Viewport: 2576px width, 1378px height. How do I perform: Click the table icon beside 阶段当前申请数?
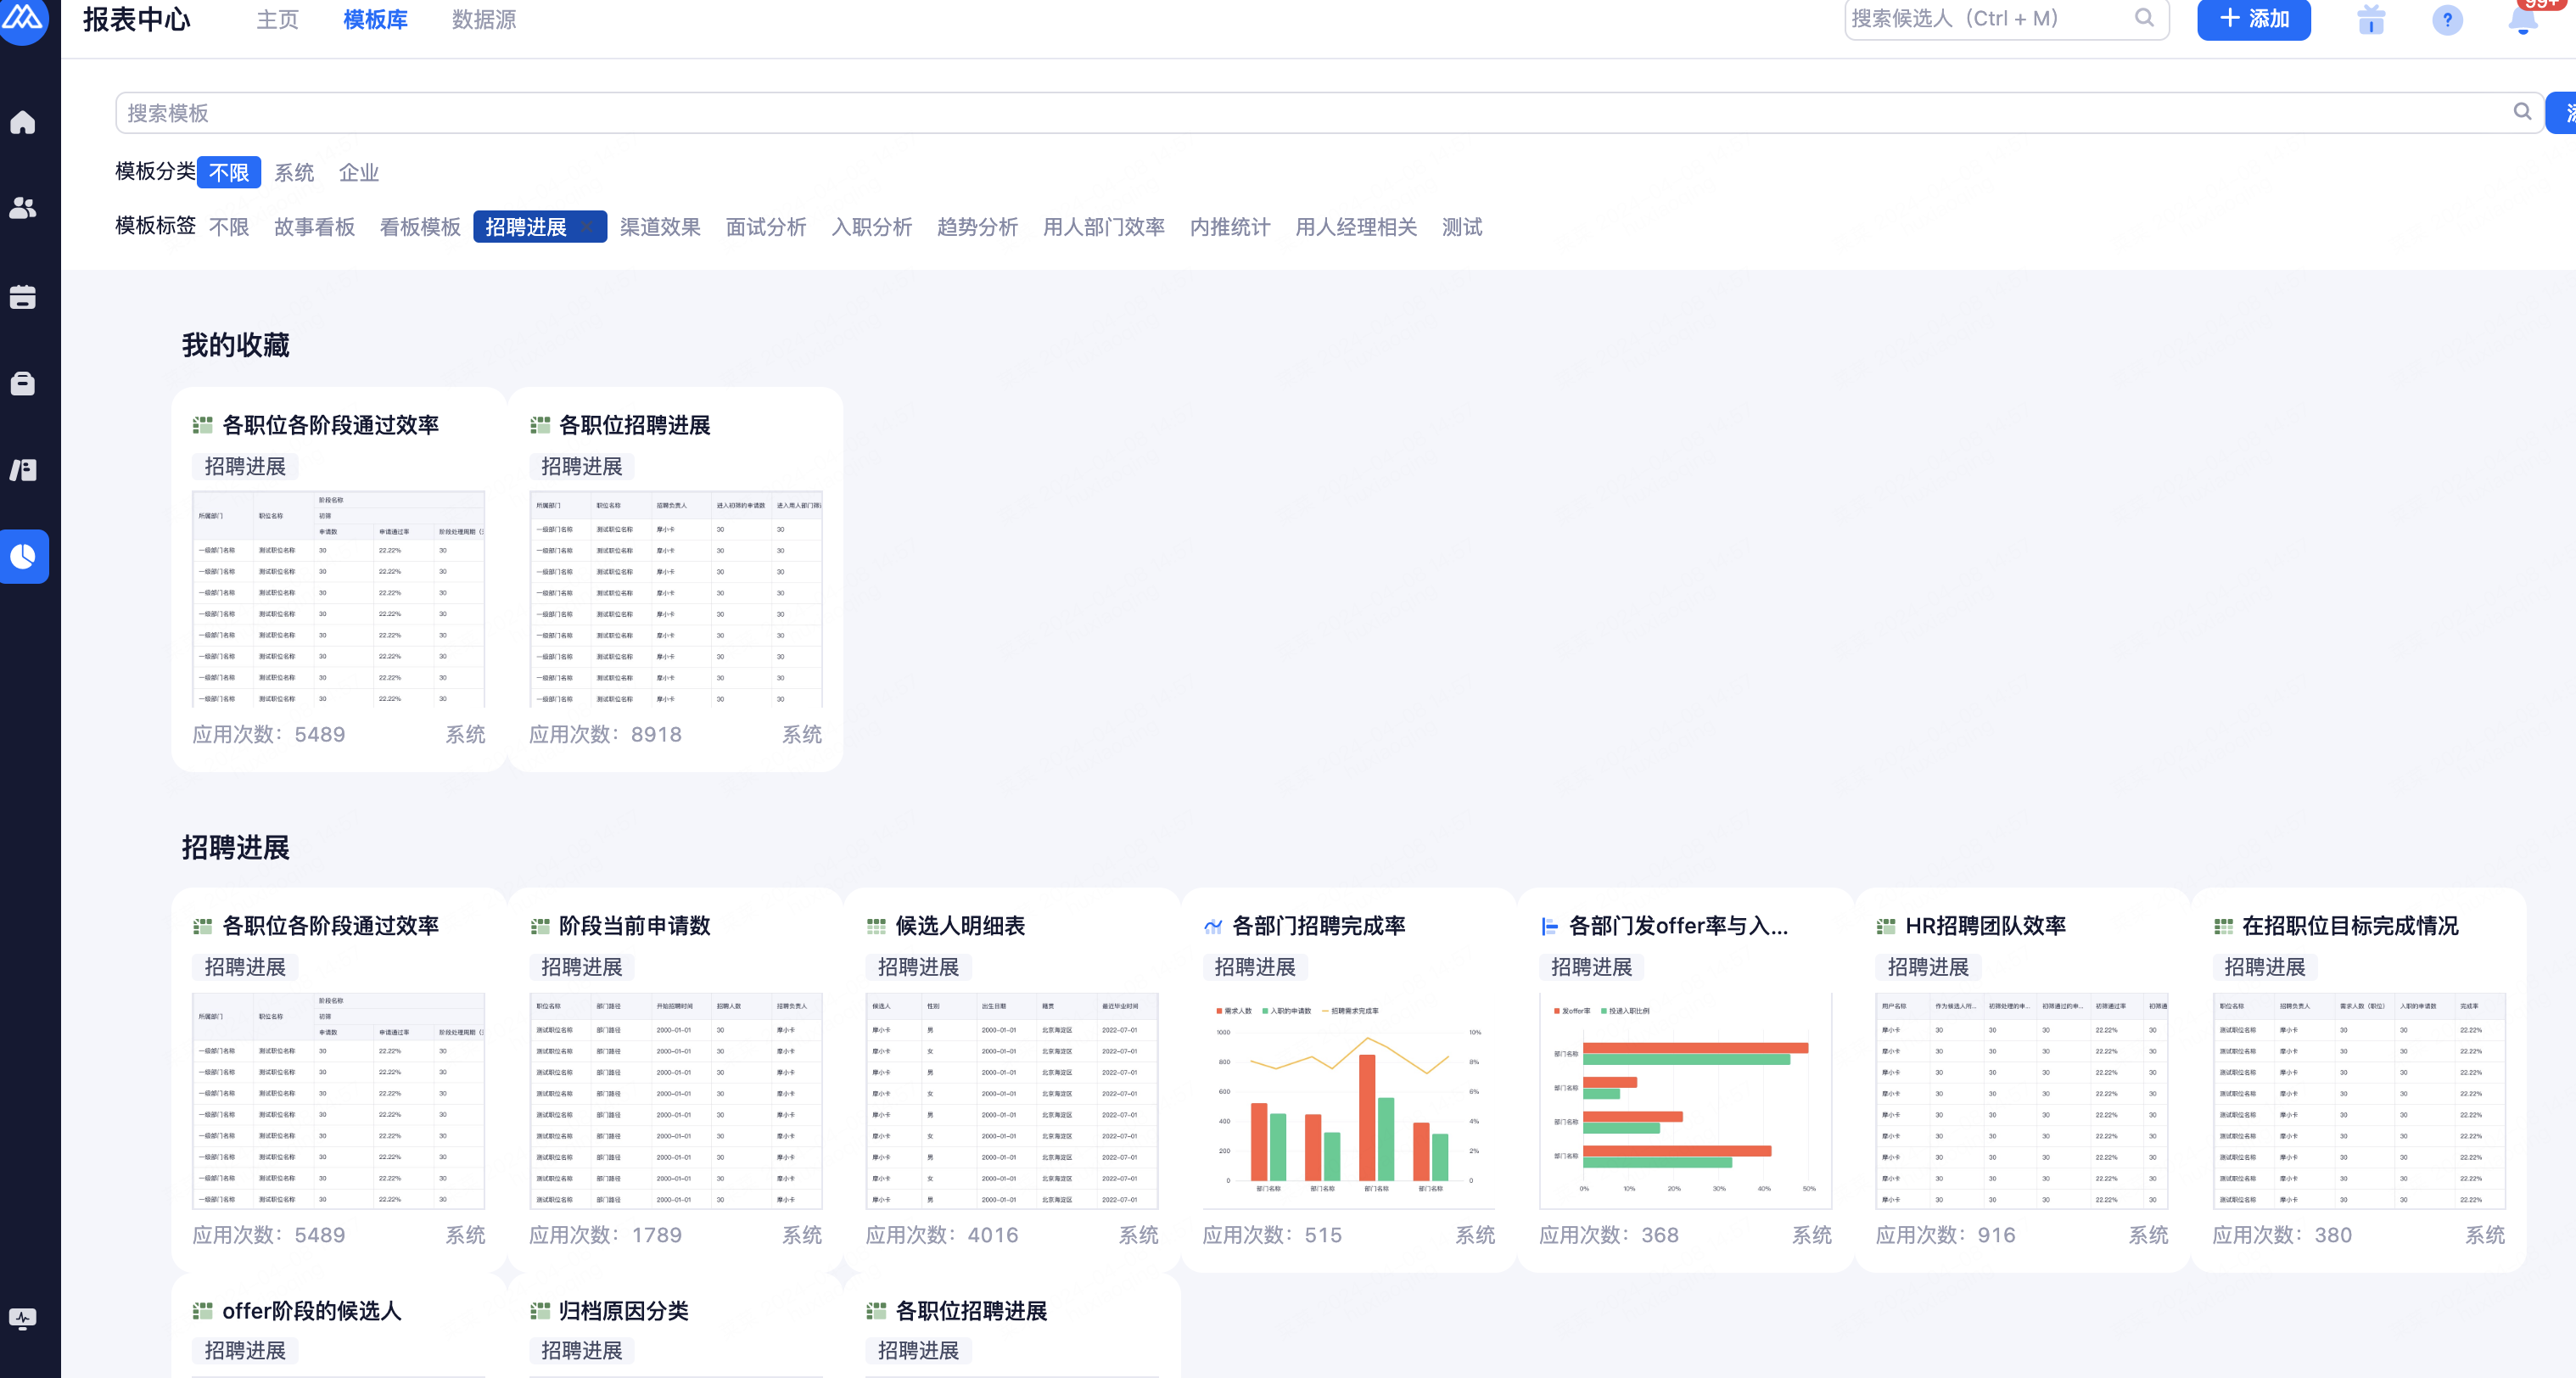point(540,926)
